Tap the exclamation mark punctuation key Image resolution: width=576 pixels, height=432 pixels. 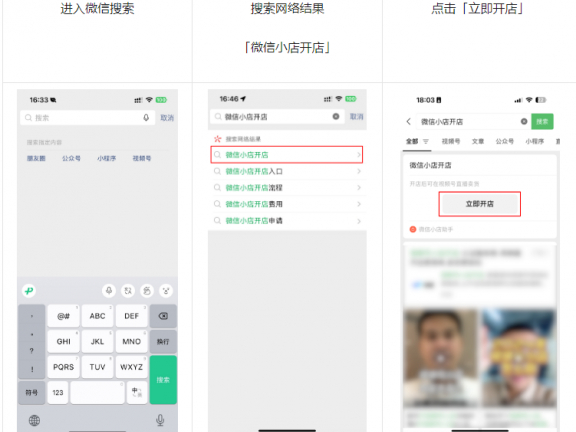pos(32,369)
